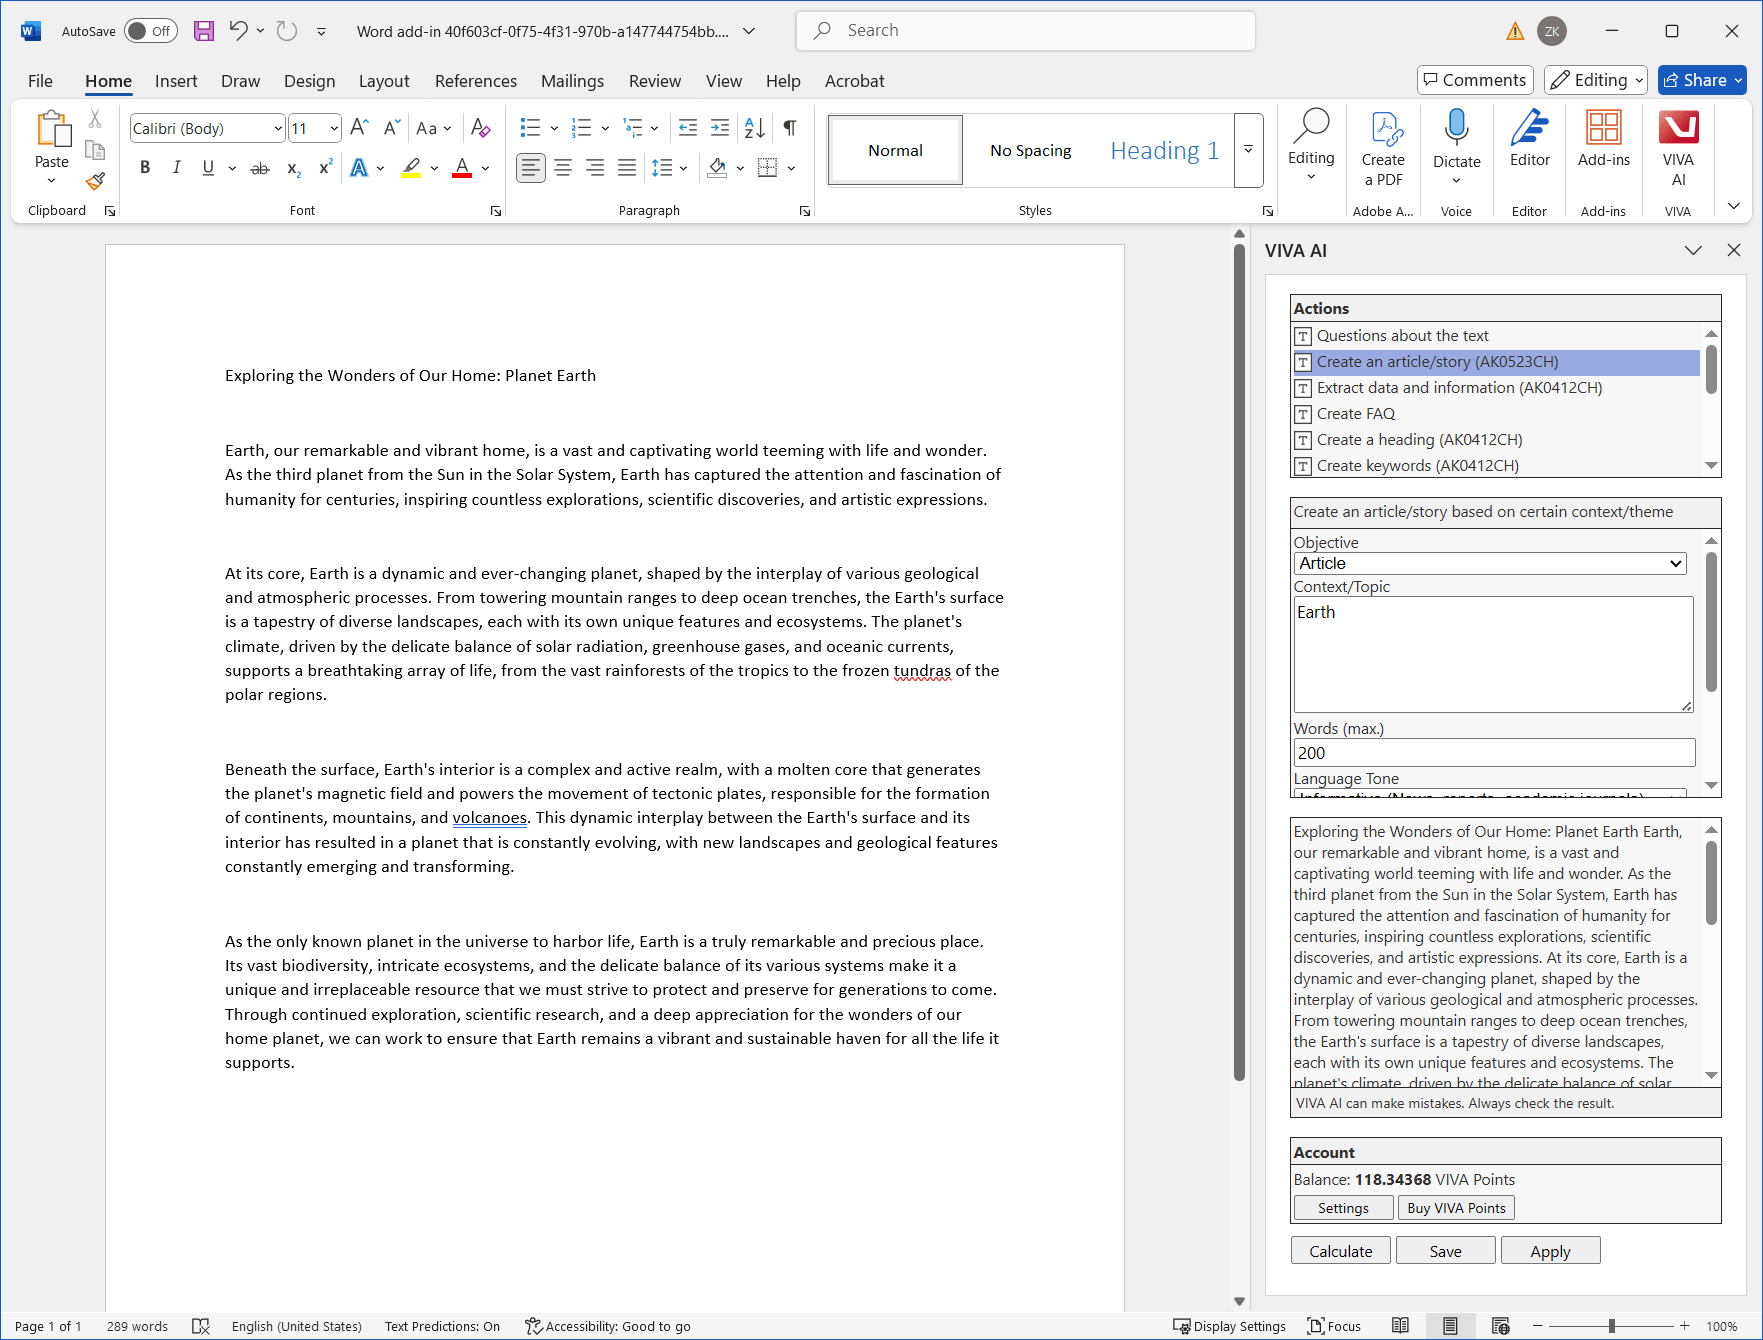Click the Create a PDF icon
The image size is (1763, 1340).
pos(1383,147)
